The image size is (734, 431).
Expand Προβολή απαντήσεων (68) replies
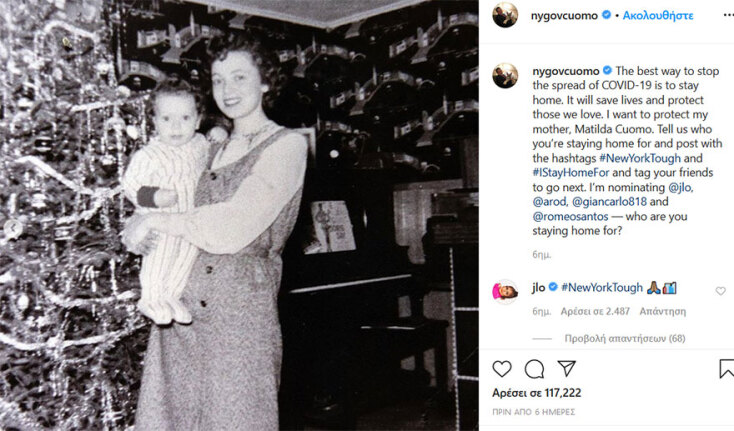[x=624, y=338]
